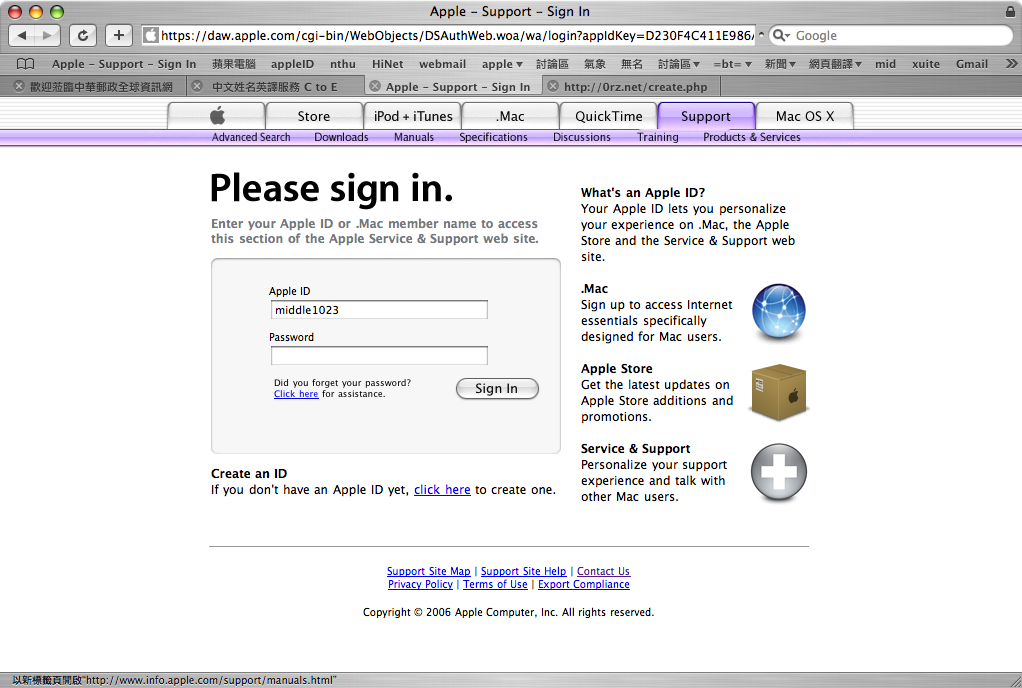Click the URL address bar
The image size is (1022, 688).
click(x=450, y=35)
